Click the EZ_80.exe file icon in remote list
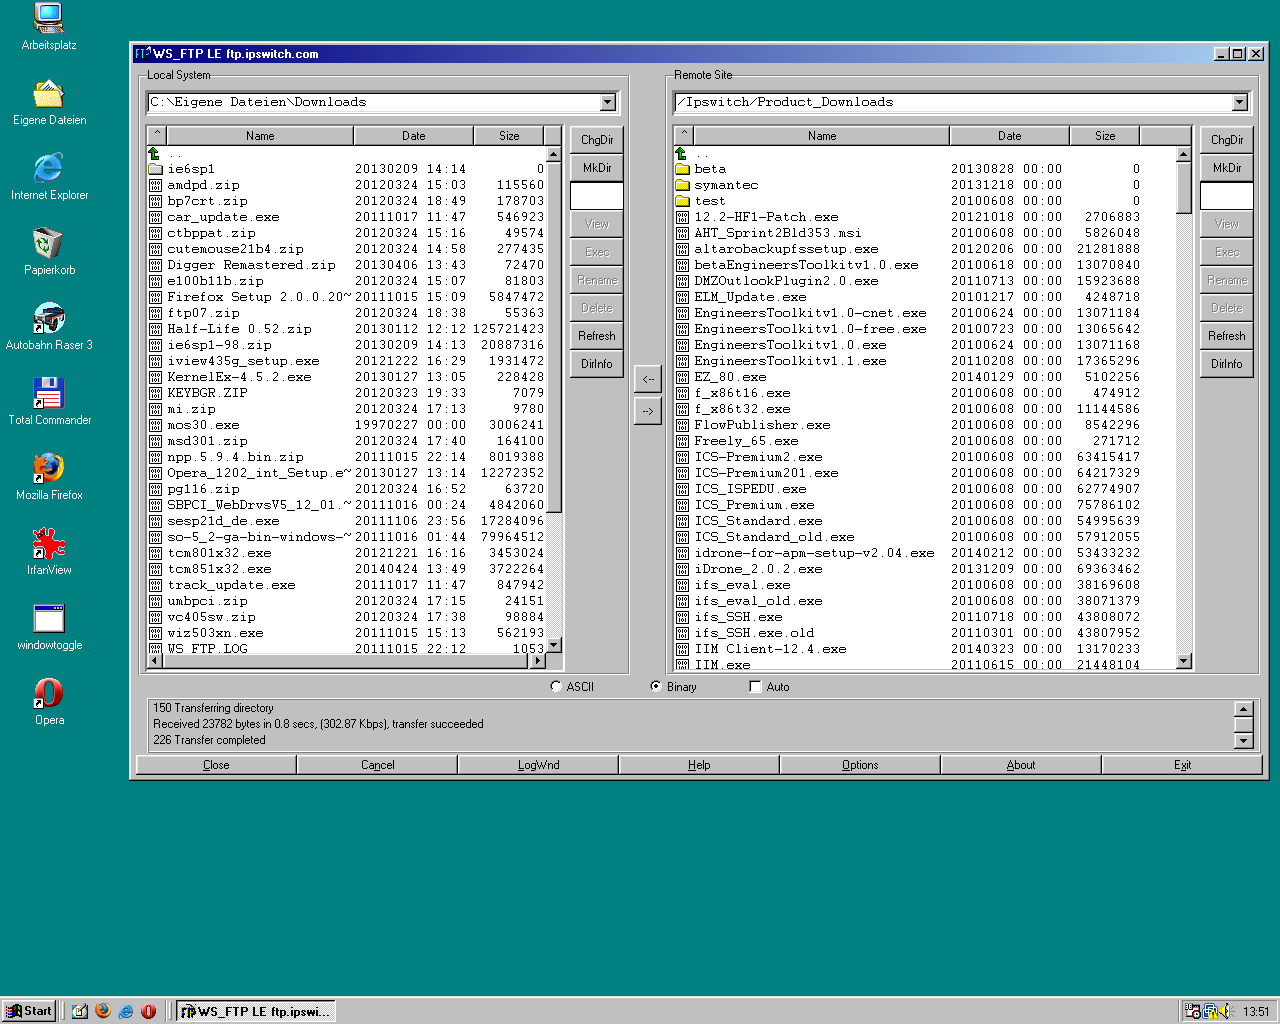This screenshot has height=1024, width=1280. (682, 377)
